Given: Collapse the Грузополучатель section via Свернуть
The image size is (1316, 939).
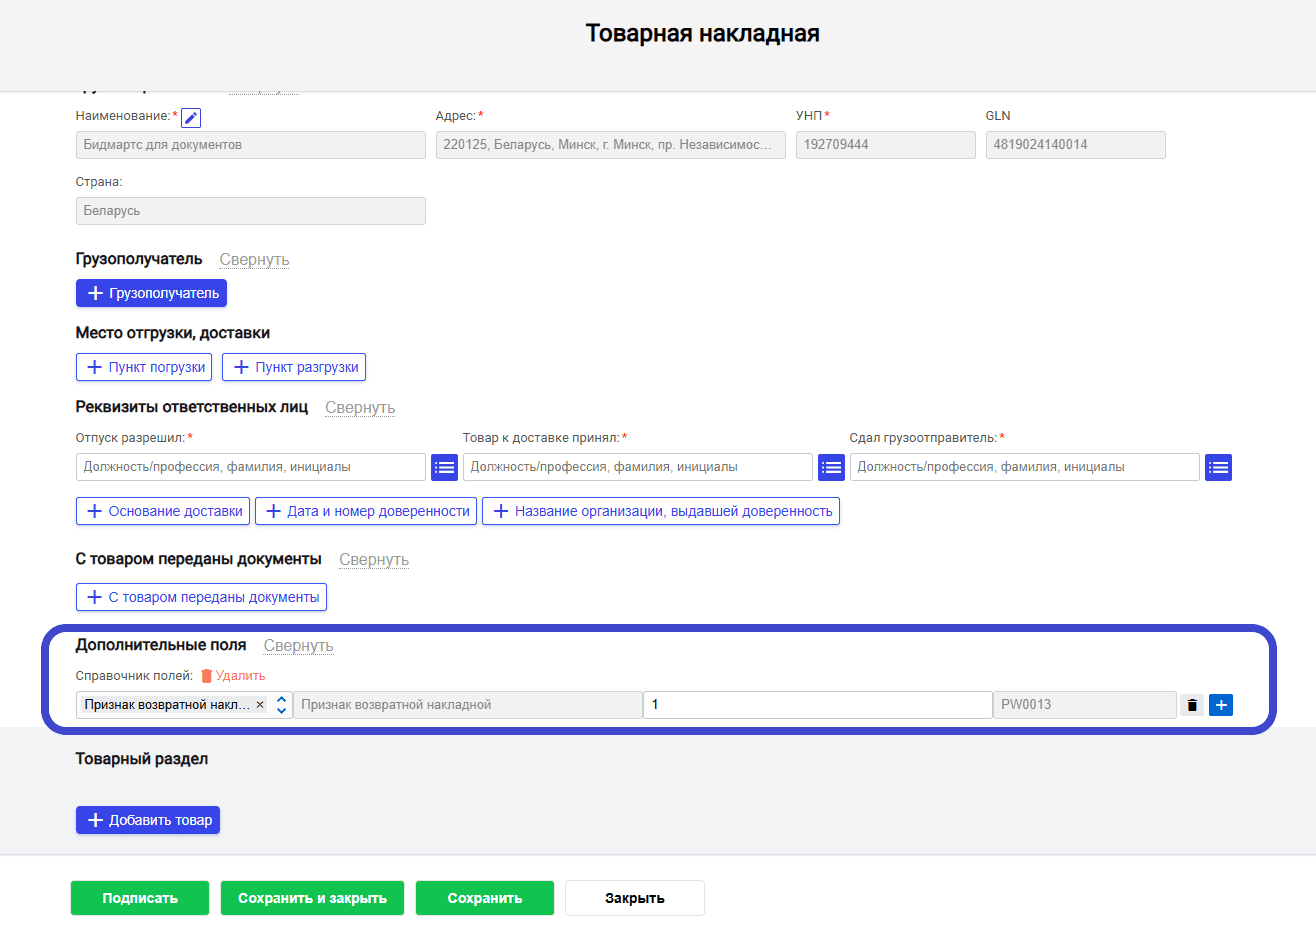Looking at the screenshot, I should [253, 259].
